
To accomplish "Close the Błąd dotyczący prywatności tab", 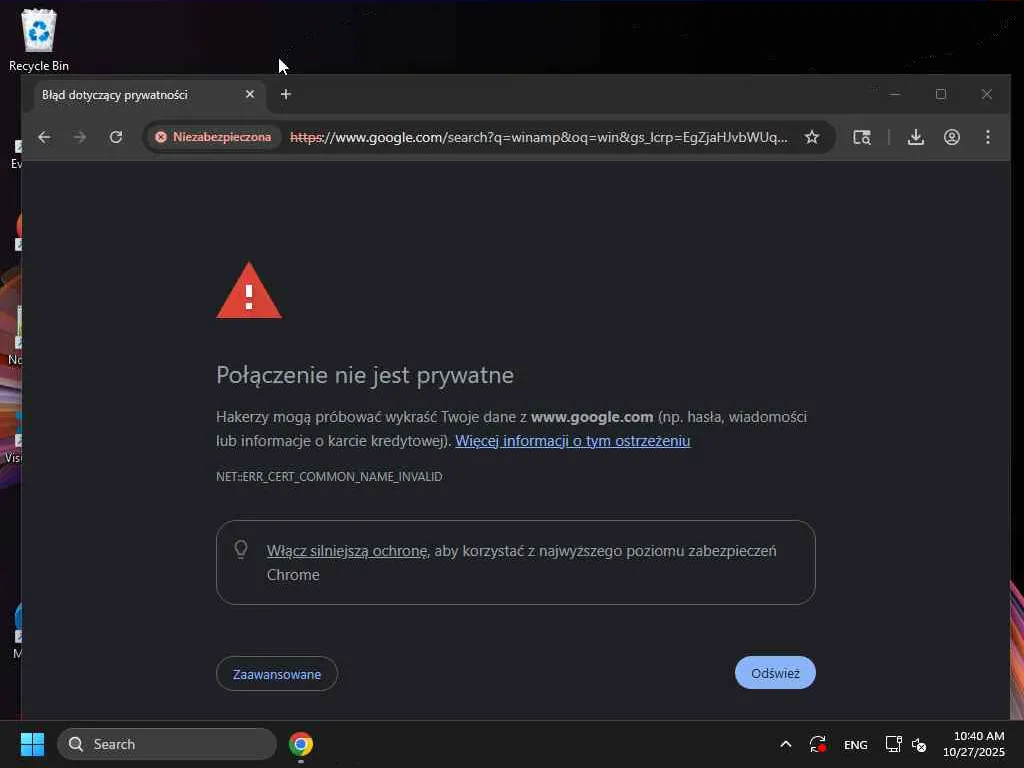I will coord(249,95).
